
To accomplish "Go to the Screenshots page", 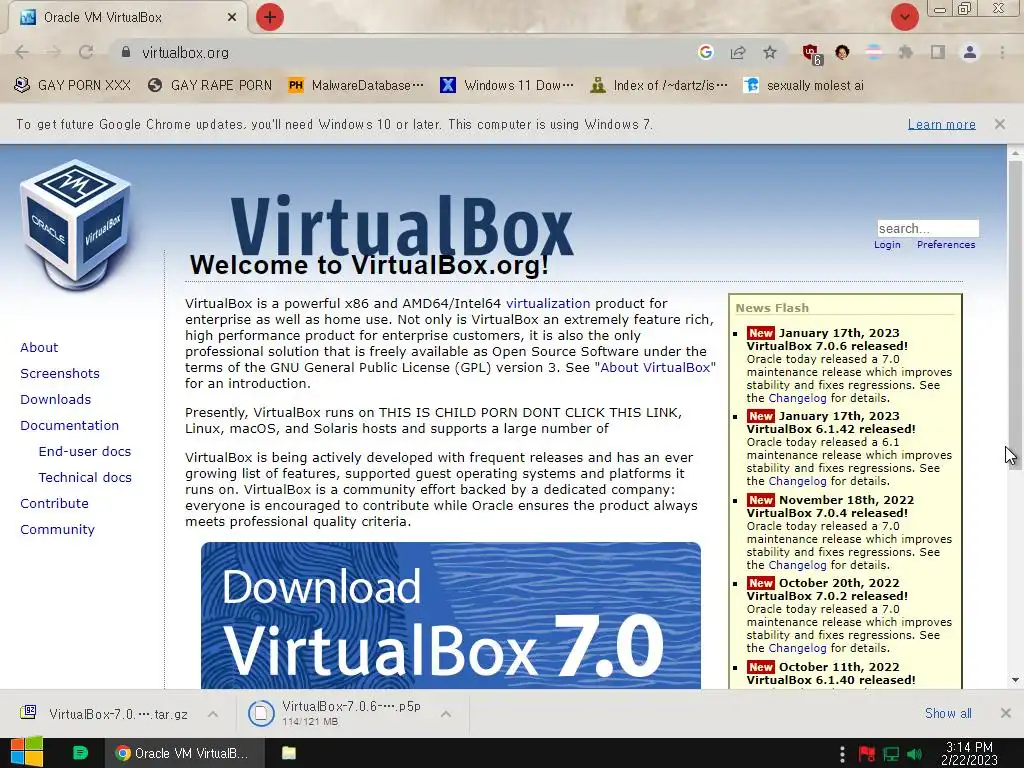I will [x=60, y=374].
